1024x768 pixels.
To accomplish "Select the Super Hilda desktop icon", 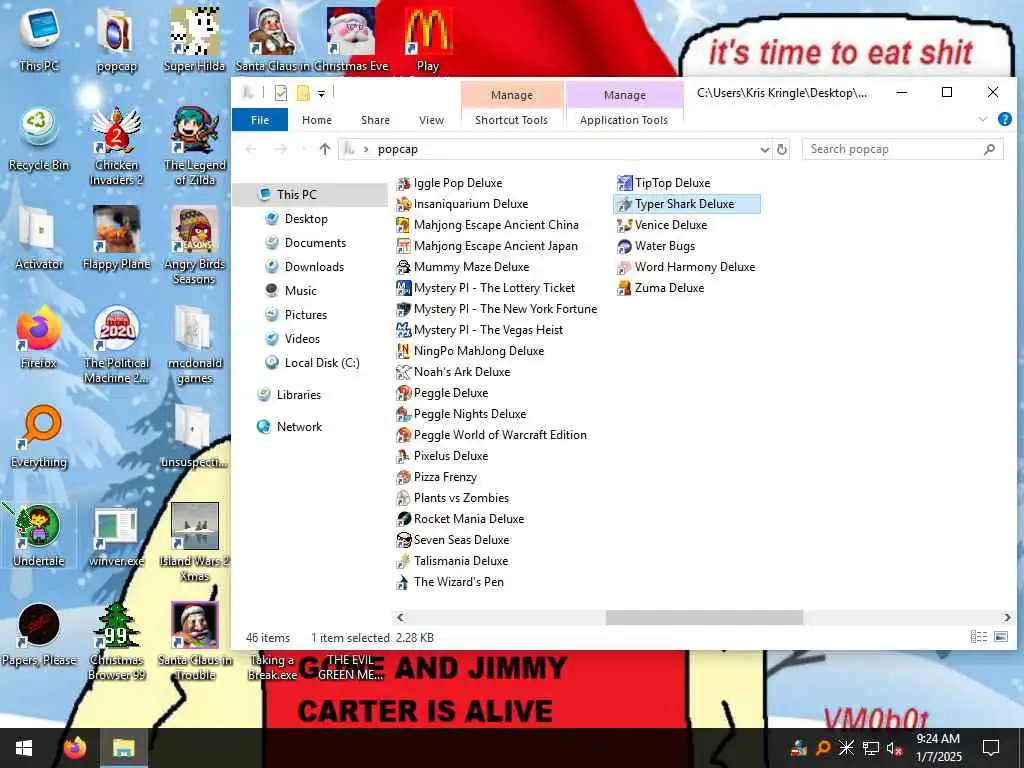I will click(x=195, y=39).
